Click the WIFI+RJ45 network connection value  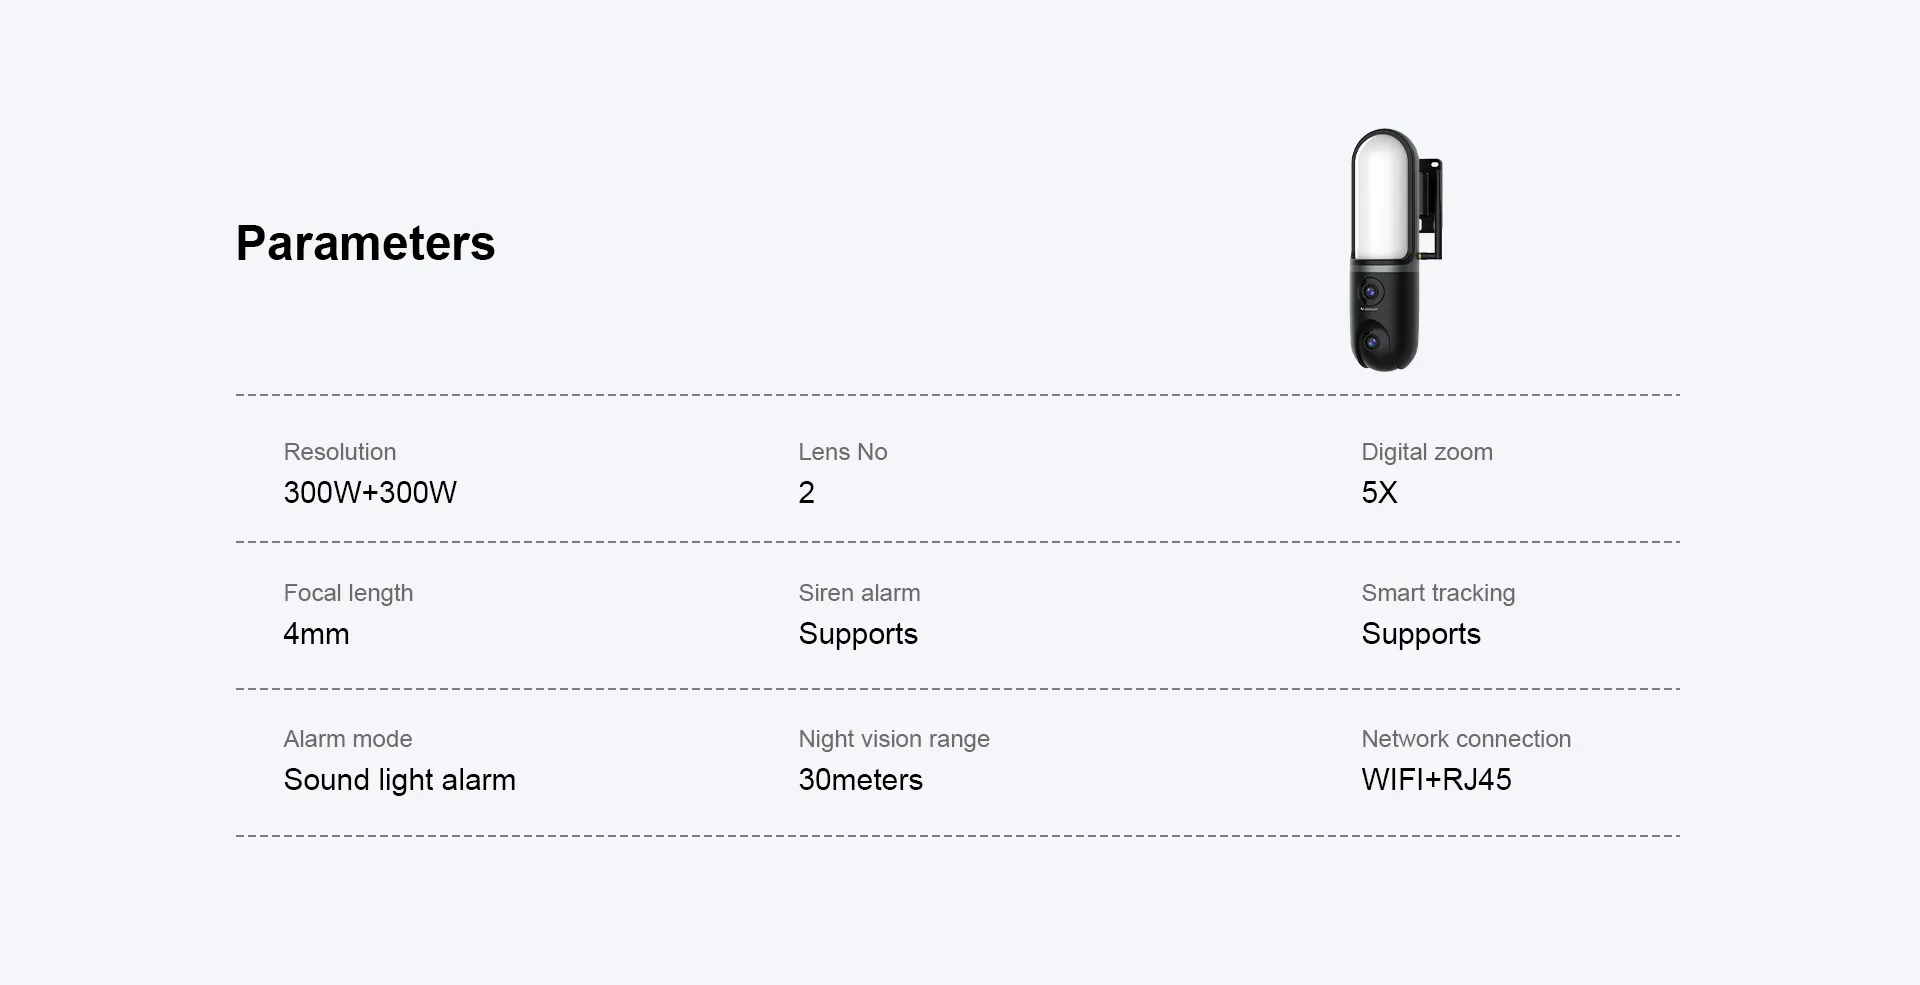[x=1436, y=780]
